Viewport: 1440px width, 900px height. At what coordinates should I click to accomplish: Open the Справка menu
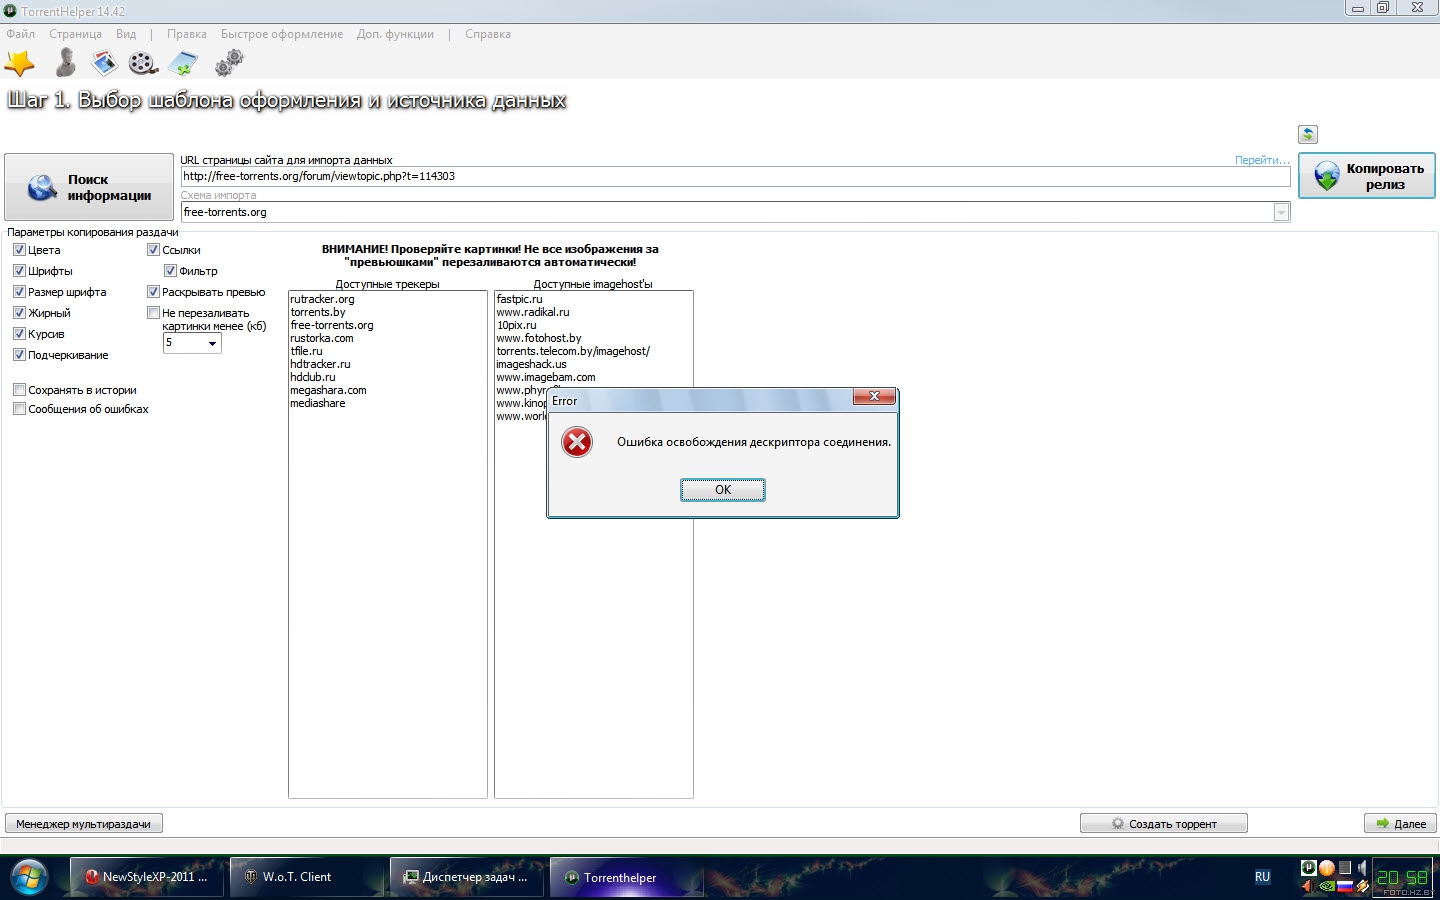coord(488,34)
